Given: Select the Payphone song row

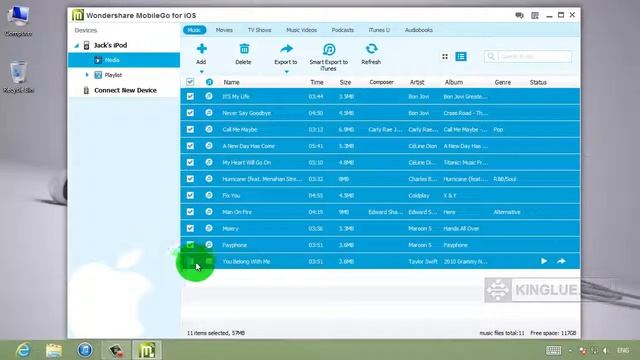Looking at the screenshot, I should (380, 245).
